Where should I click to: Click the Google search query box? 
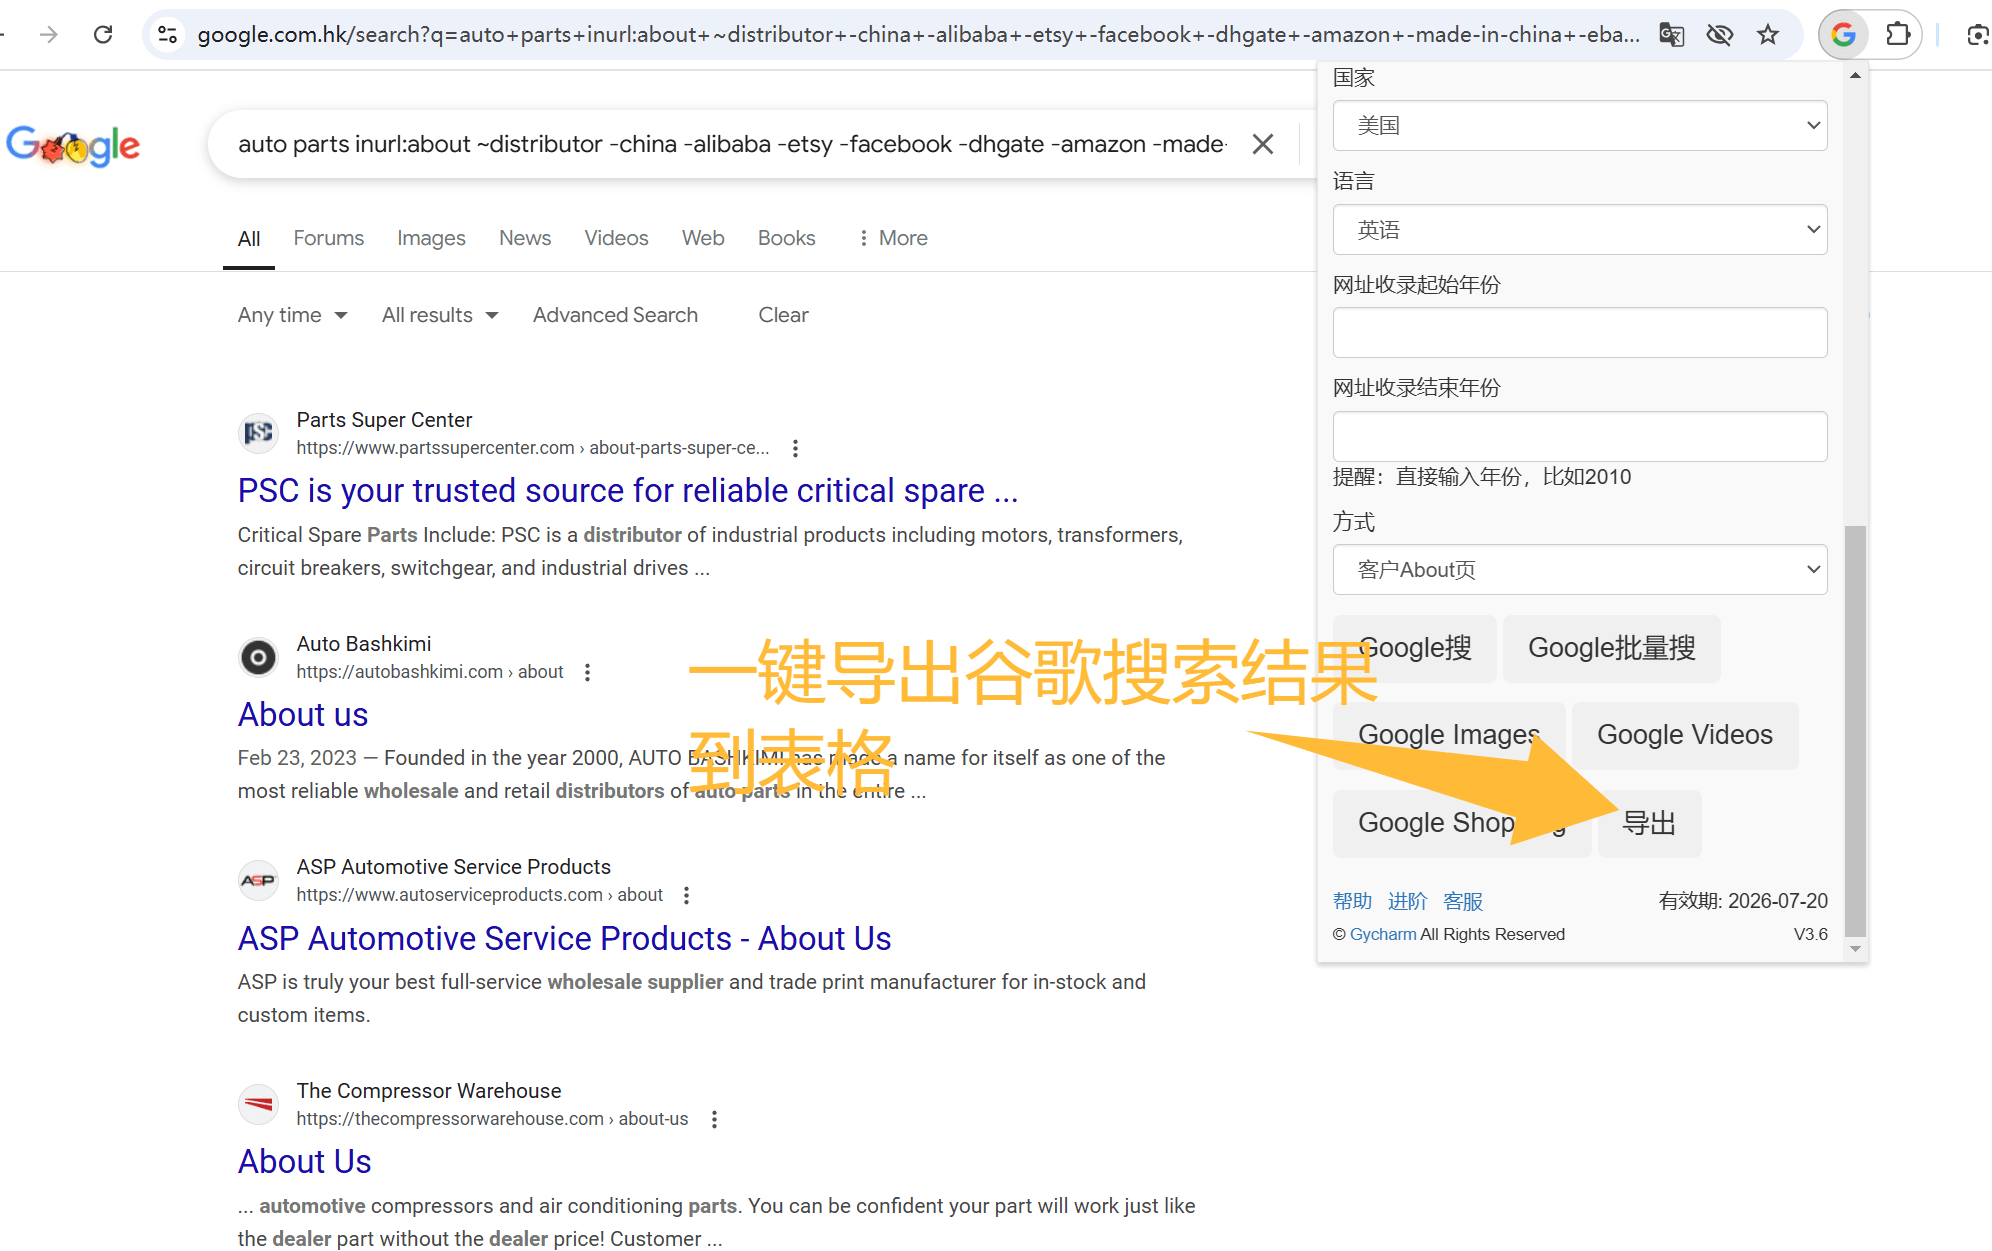(730, 144)
